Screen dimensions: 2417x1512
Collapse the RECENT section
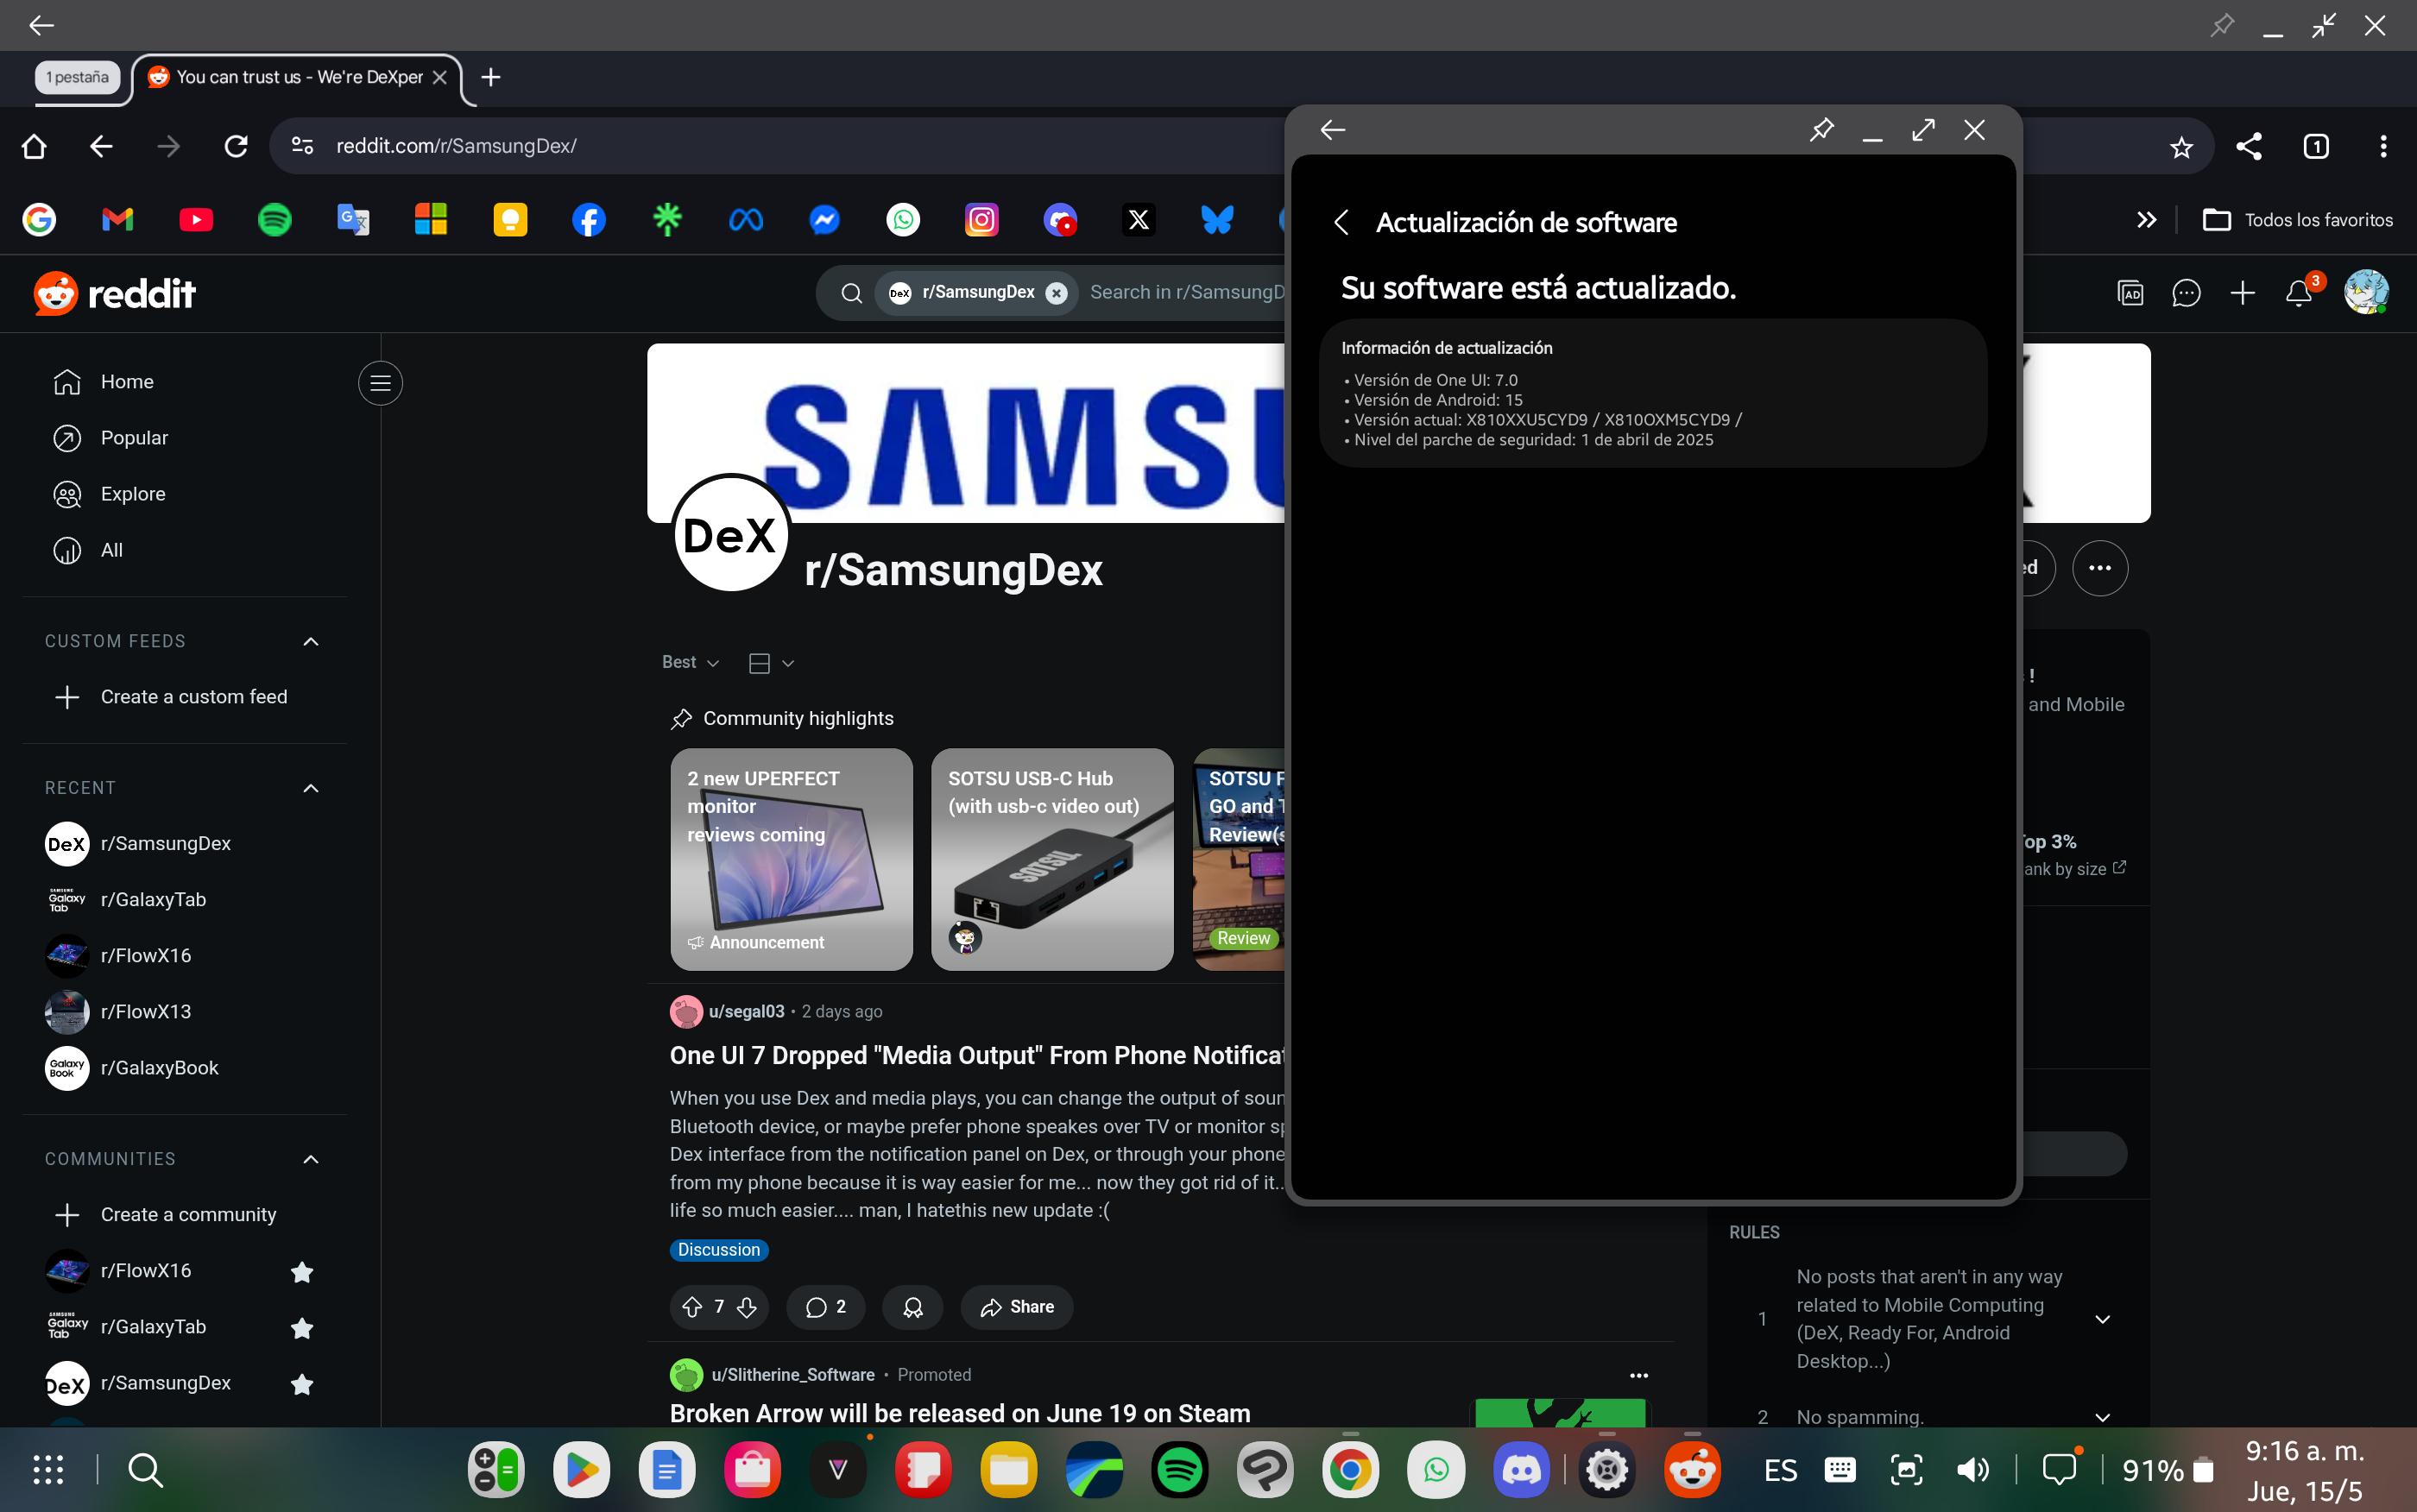[x=310, y=788]
